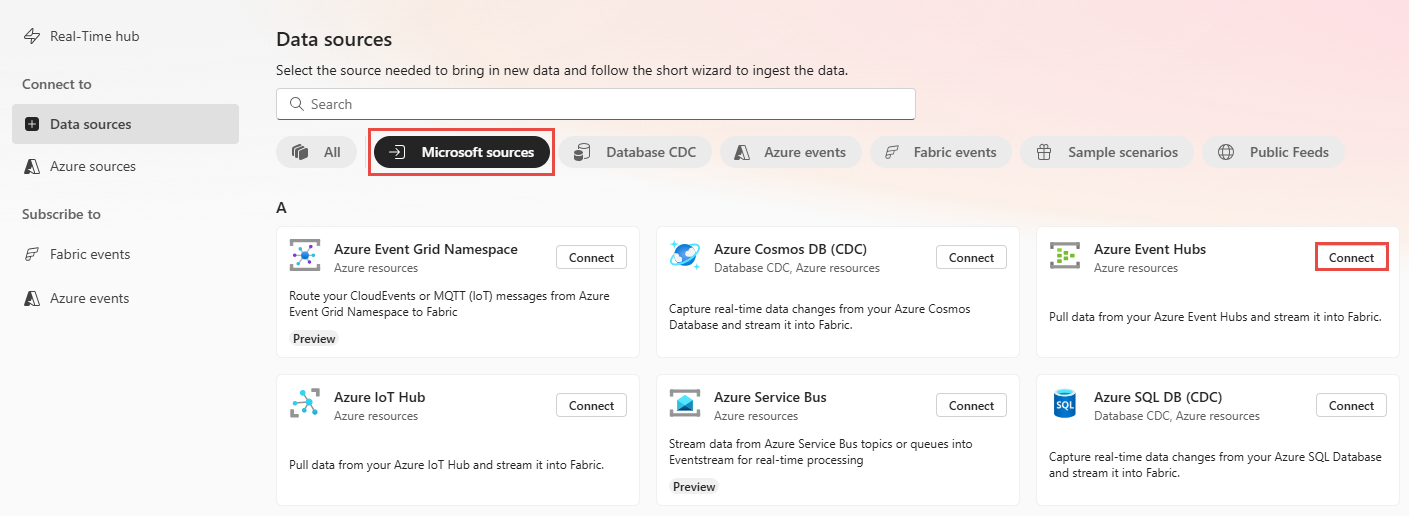Image resolution: width=1409 pixels, height=516 pixels.
Task: Click the Real-Time hub lightning icon
Action: pyautogui.click(x=32, y=36)
